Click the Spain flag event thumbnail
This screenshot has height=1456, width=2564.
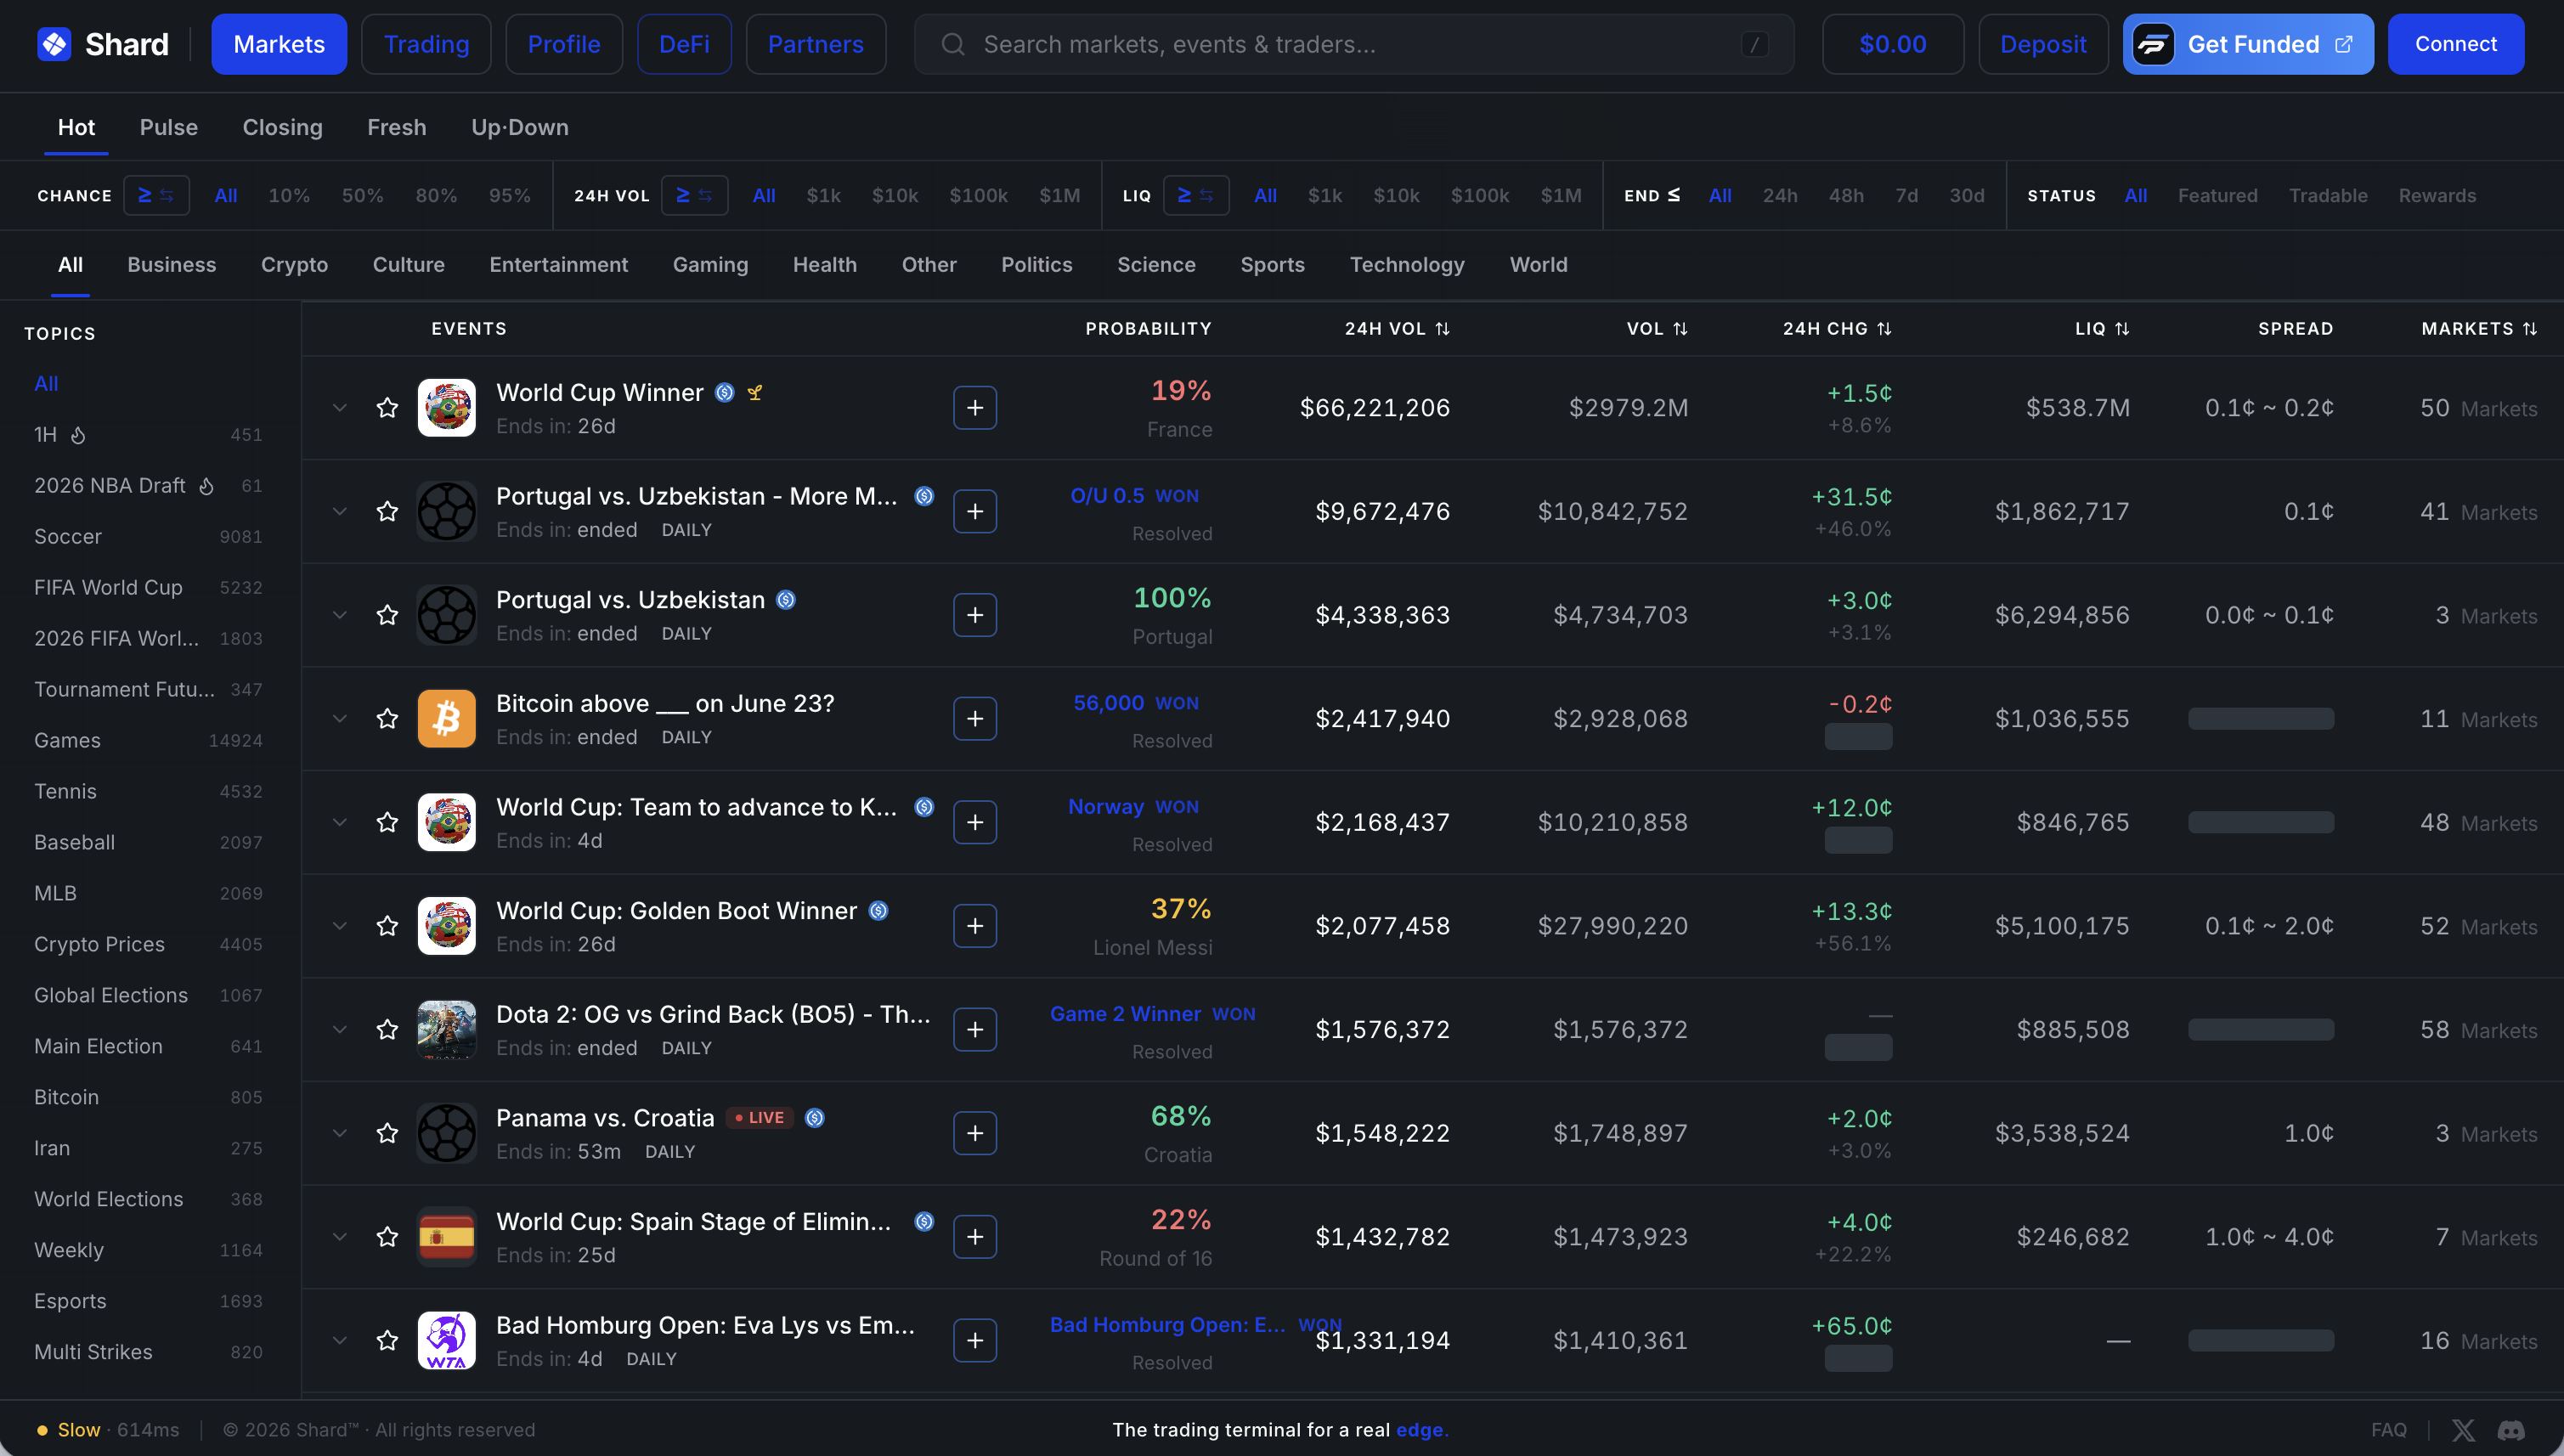tap(446, 1237)
